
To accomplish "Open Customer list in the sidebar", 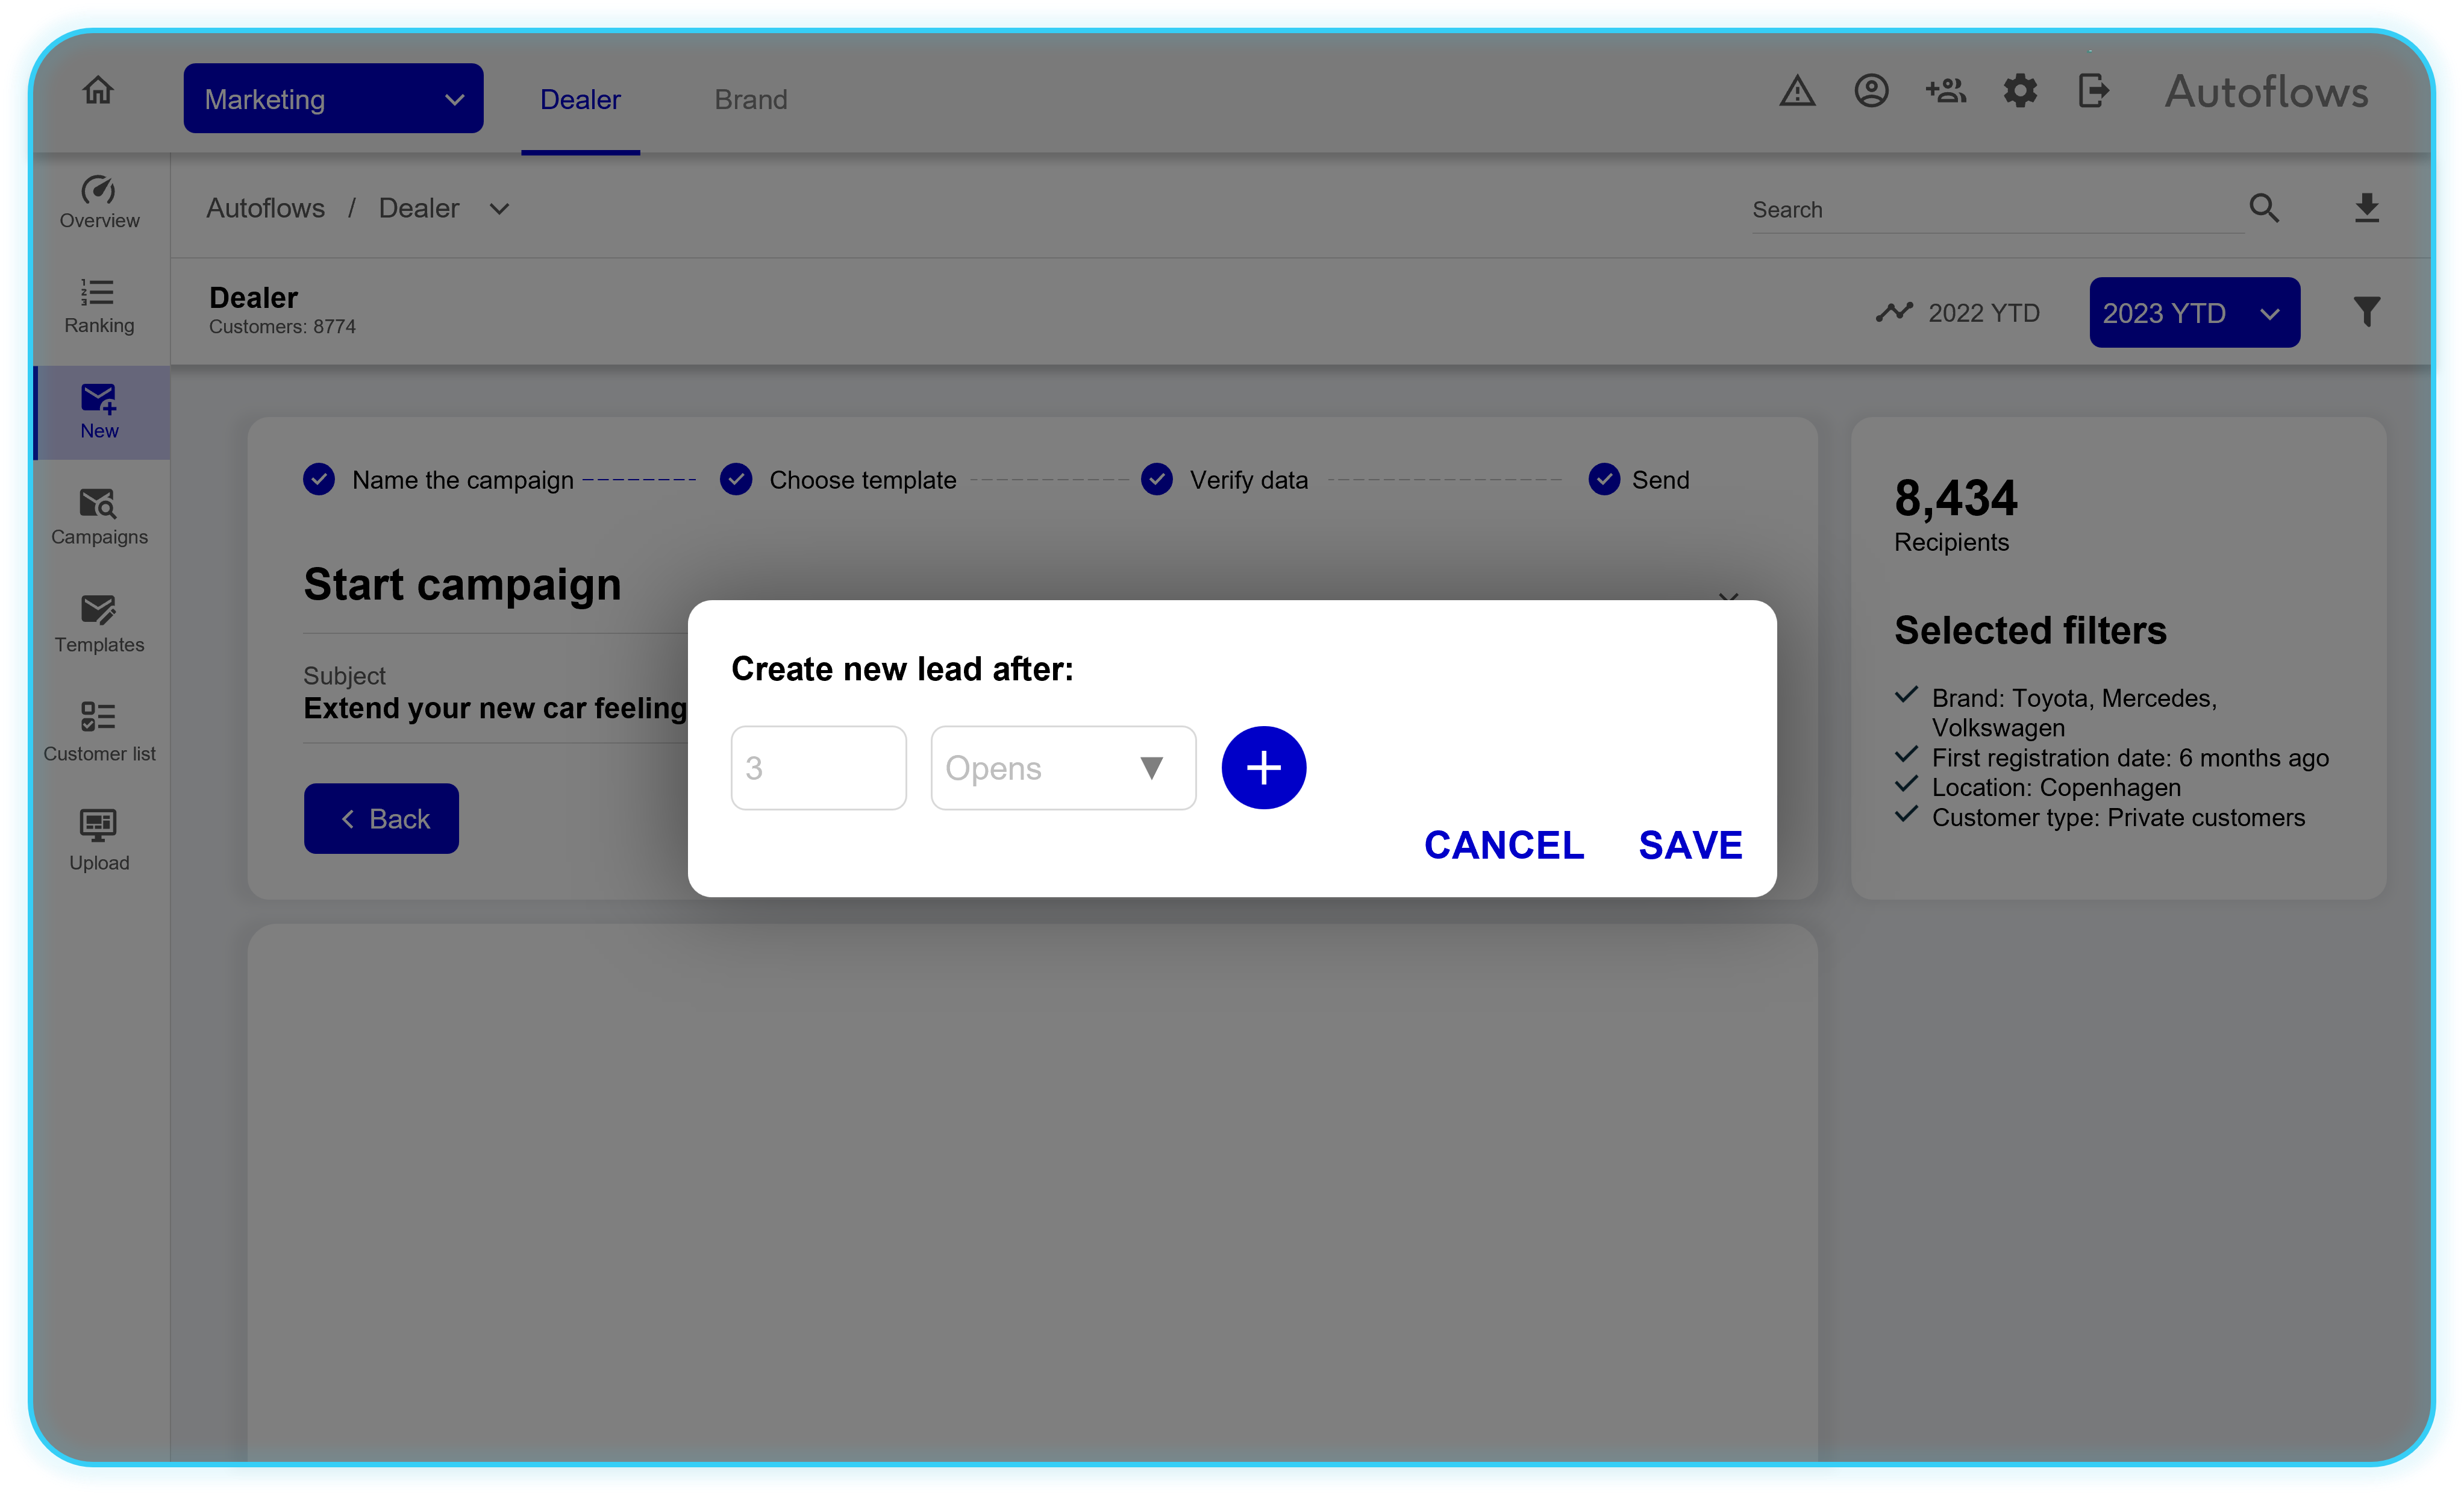I will point(99,733).
